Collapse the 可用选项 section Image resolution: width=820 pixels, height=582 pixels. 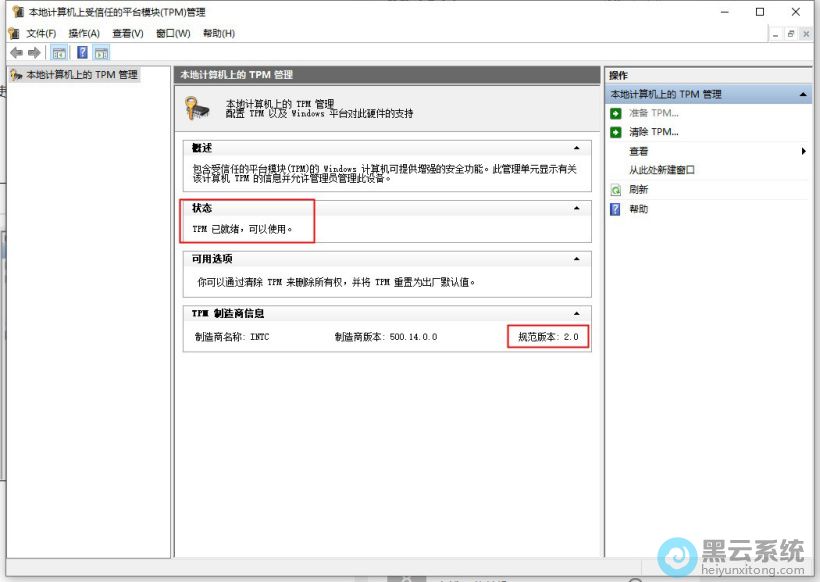tap(576, 259)
